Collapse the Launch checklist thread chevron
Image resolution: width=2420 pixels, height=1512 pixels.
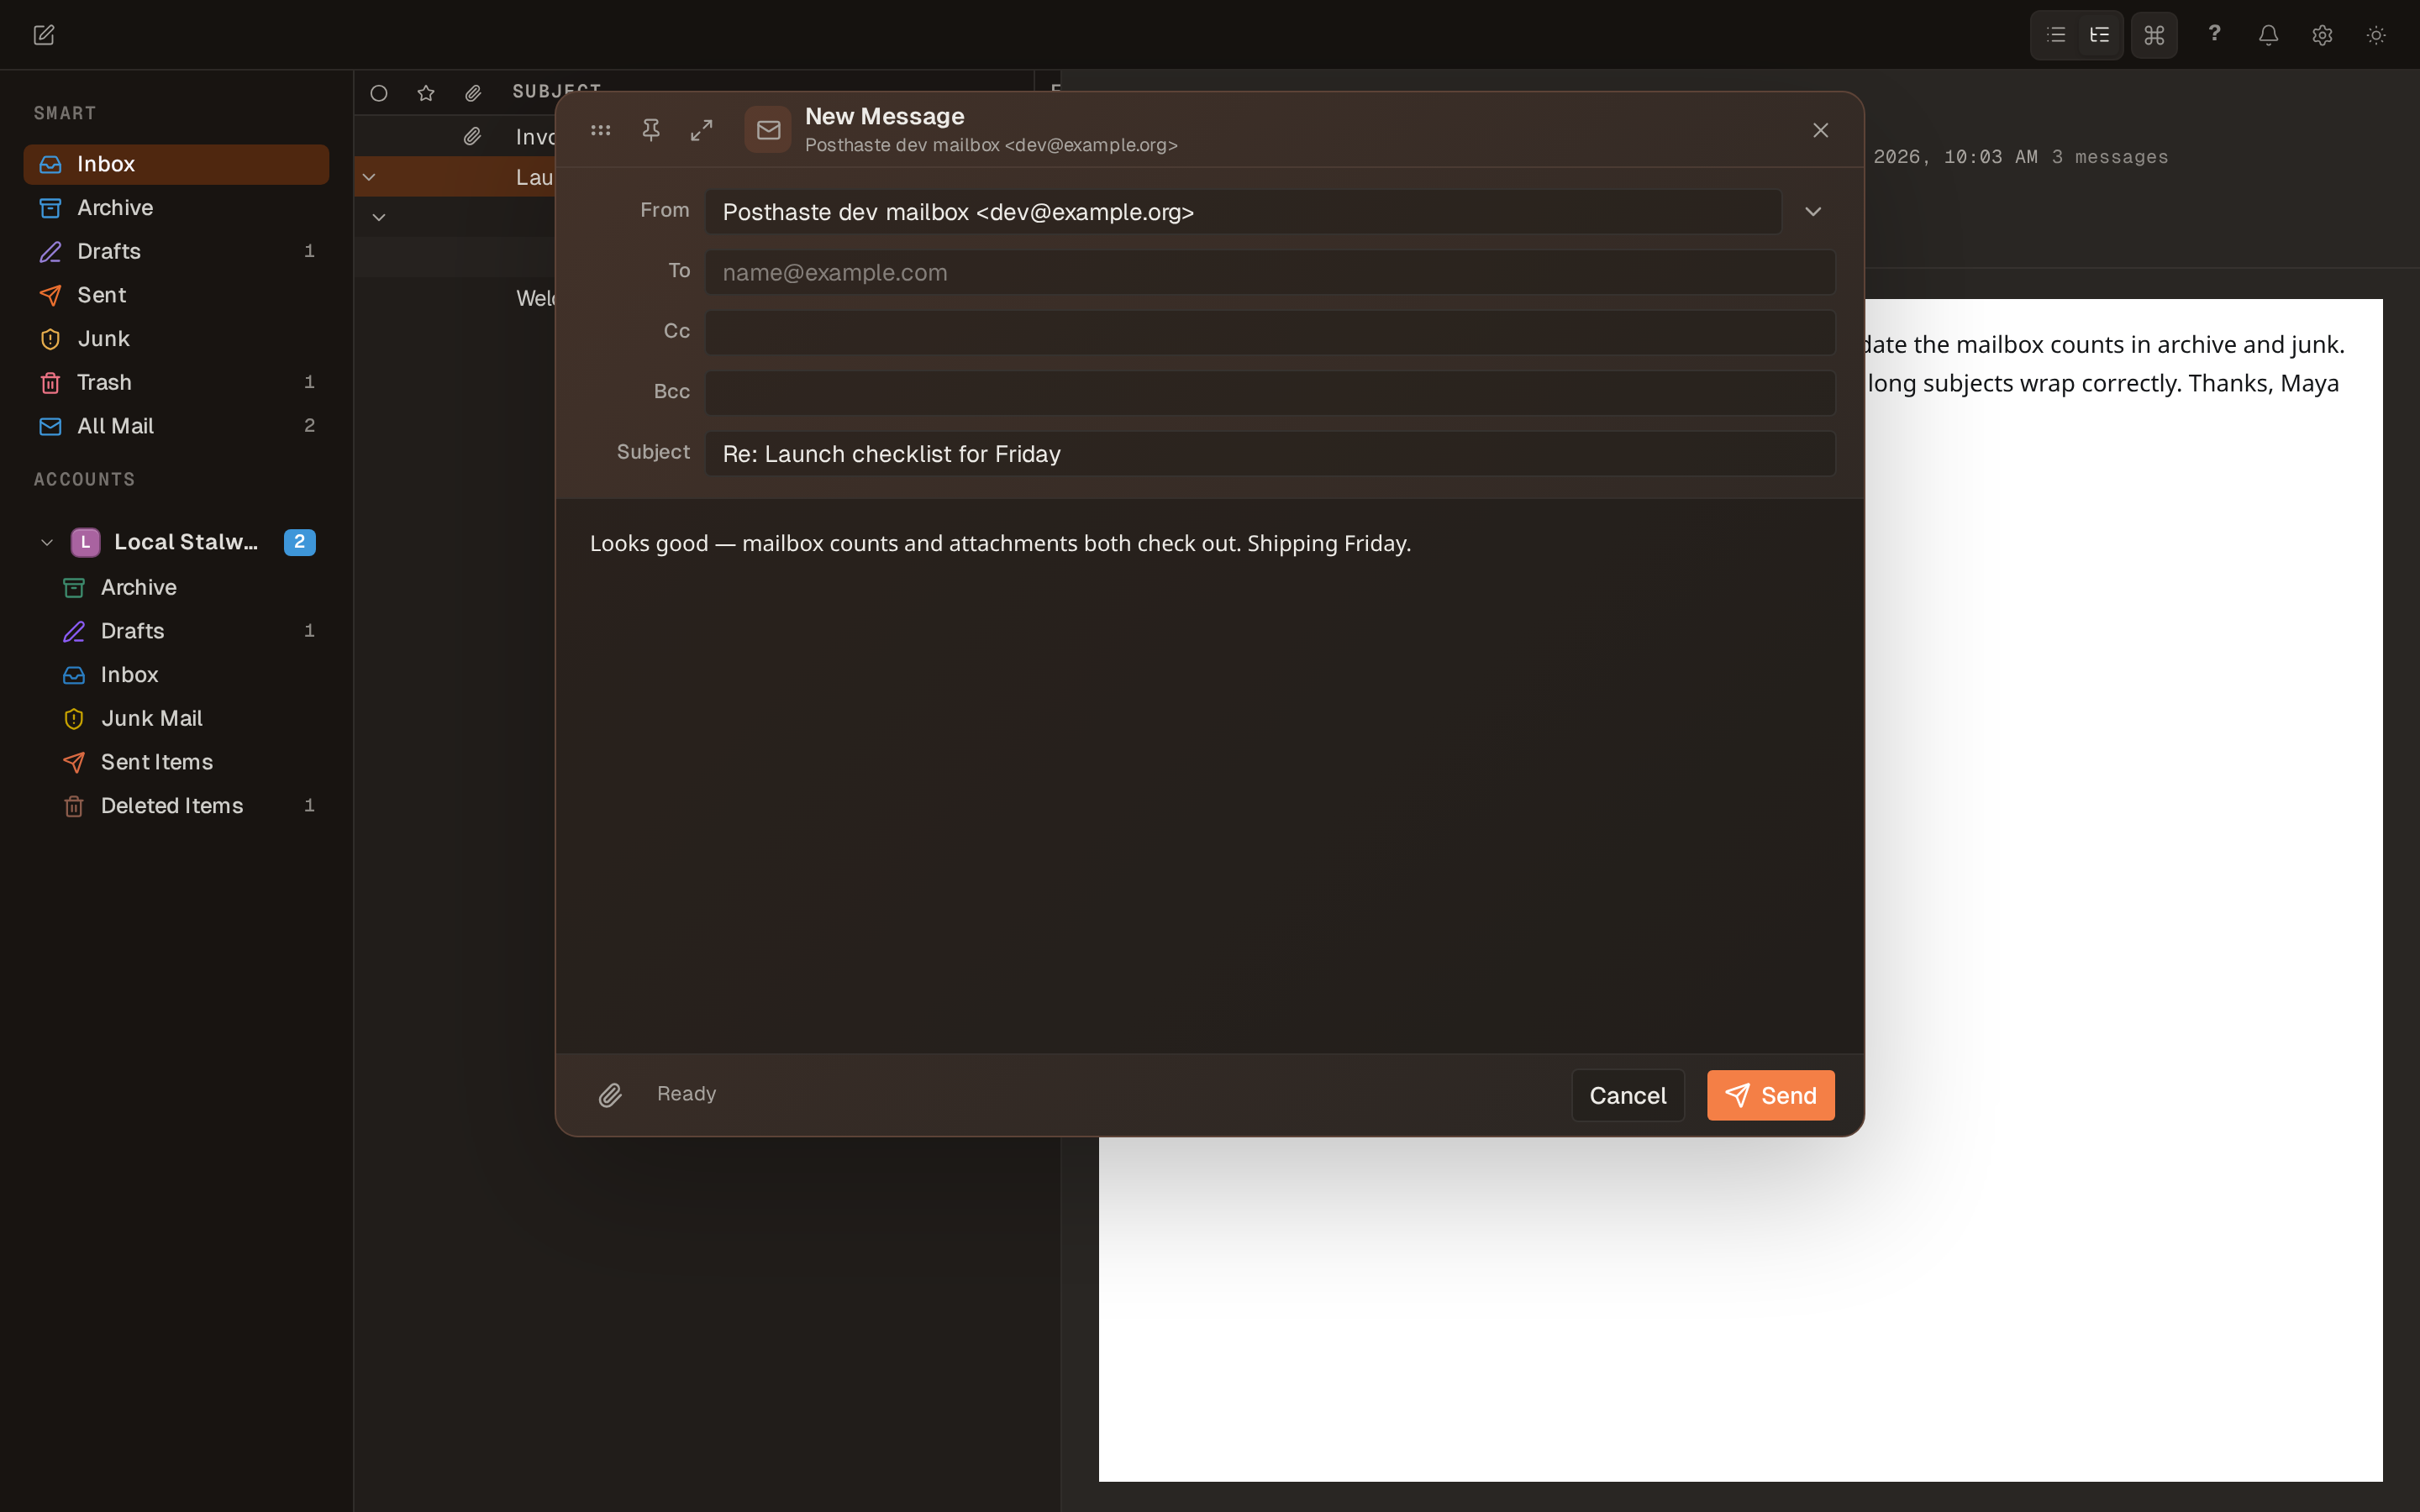[x=369, y=177]
